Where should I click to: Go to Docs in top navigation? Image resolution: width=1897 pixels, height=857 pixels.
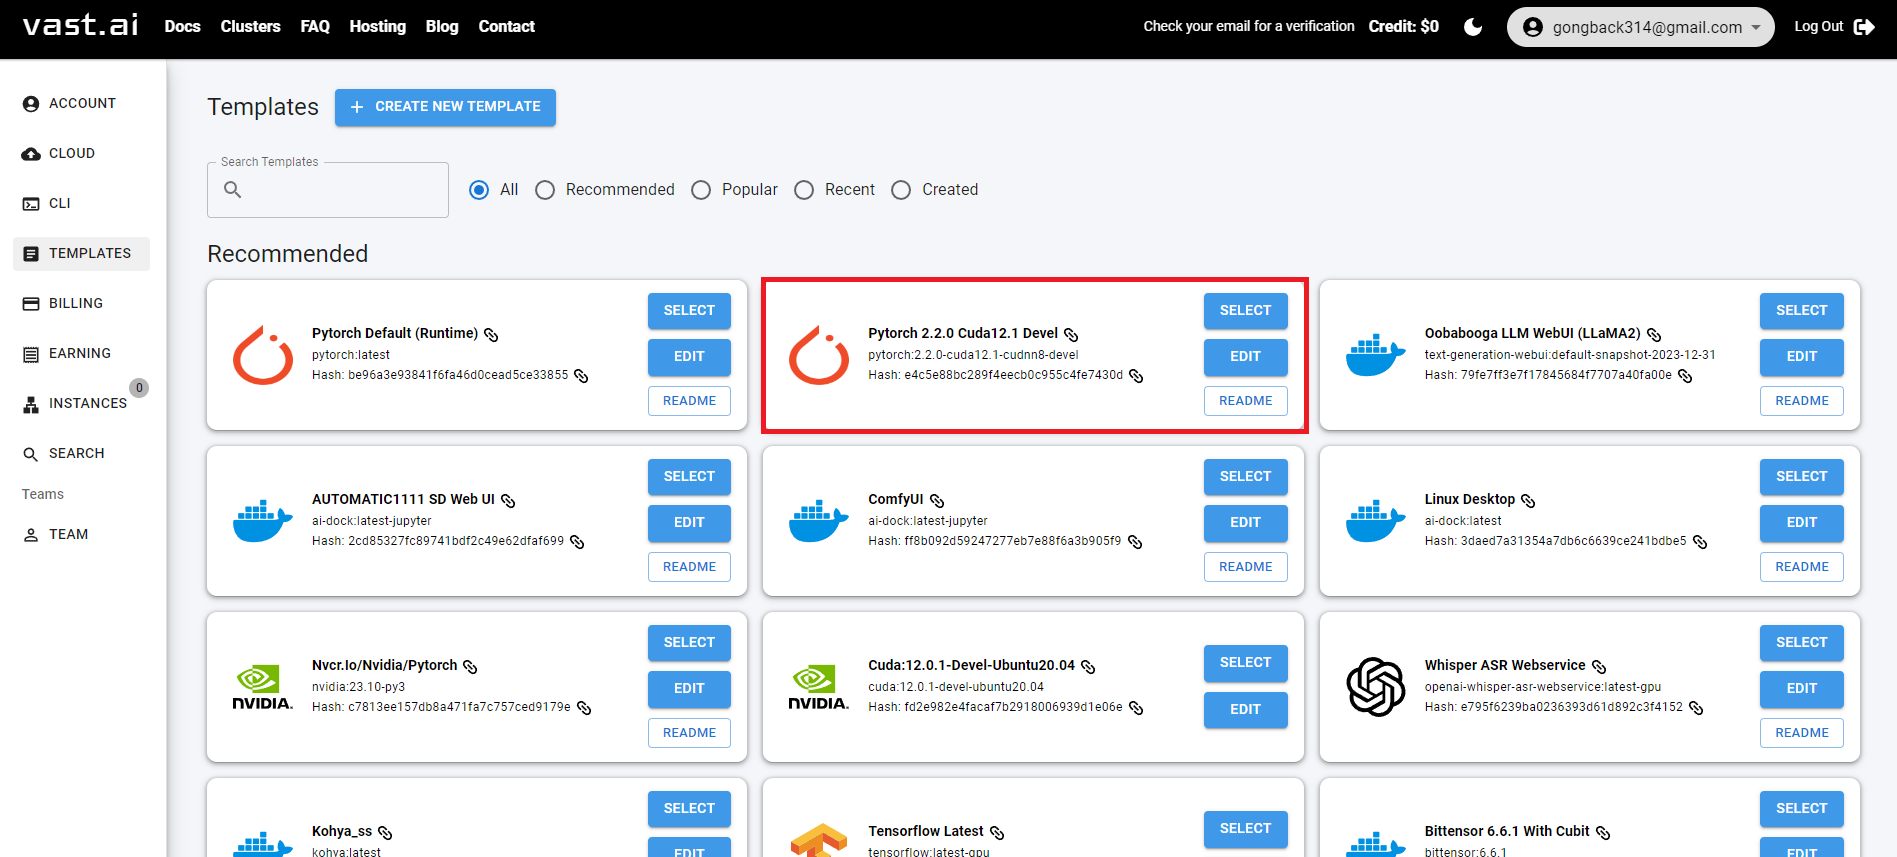click(x=182, y=27)
